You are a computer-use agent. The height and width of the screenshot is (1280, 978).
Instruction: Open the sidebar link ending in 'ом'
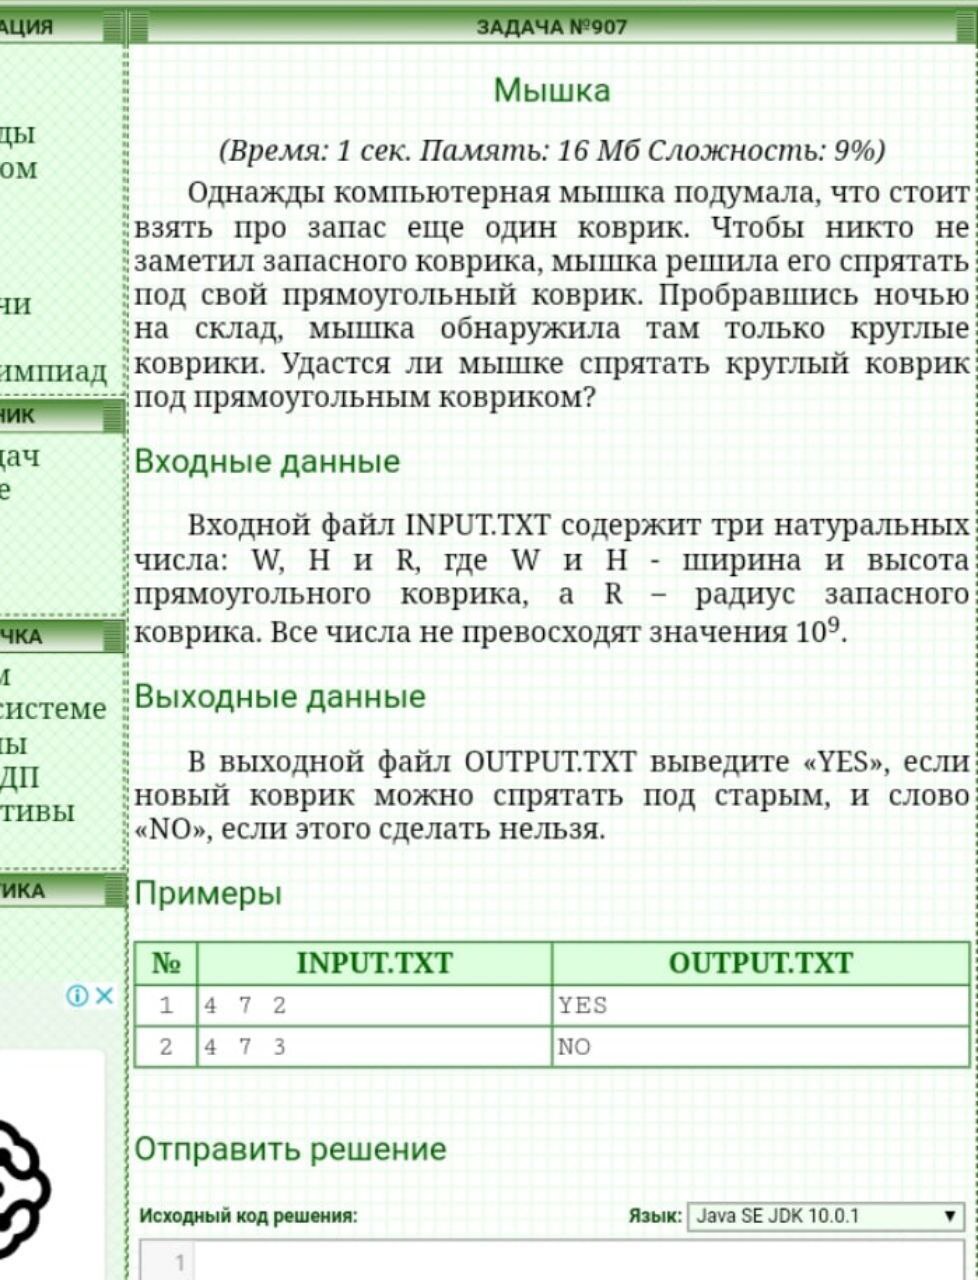[18, 169]
